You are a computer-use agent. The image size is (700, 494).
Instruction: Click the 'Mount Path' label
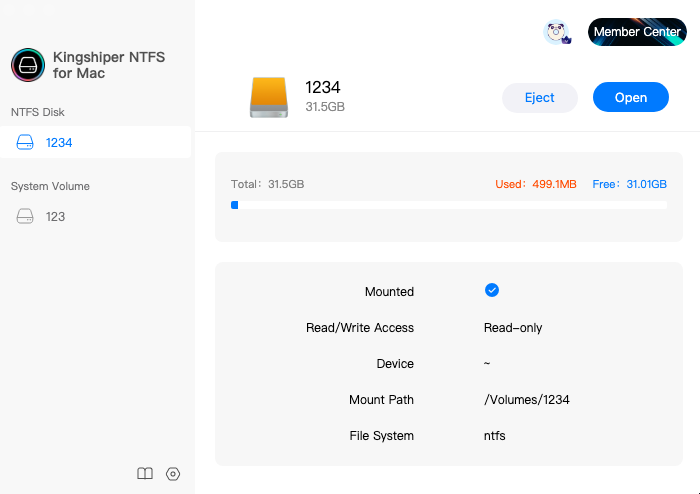381,399
